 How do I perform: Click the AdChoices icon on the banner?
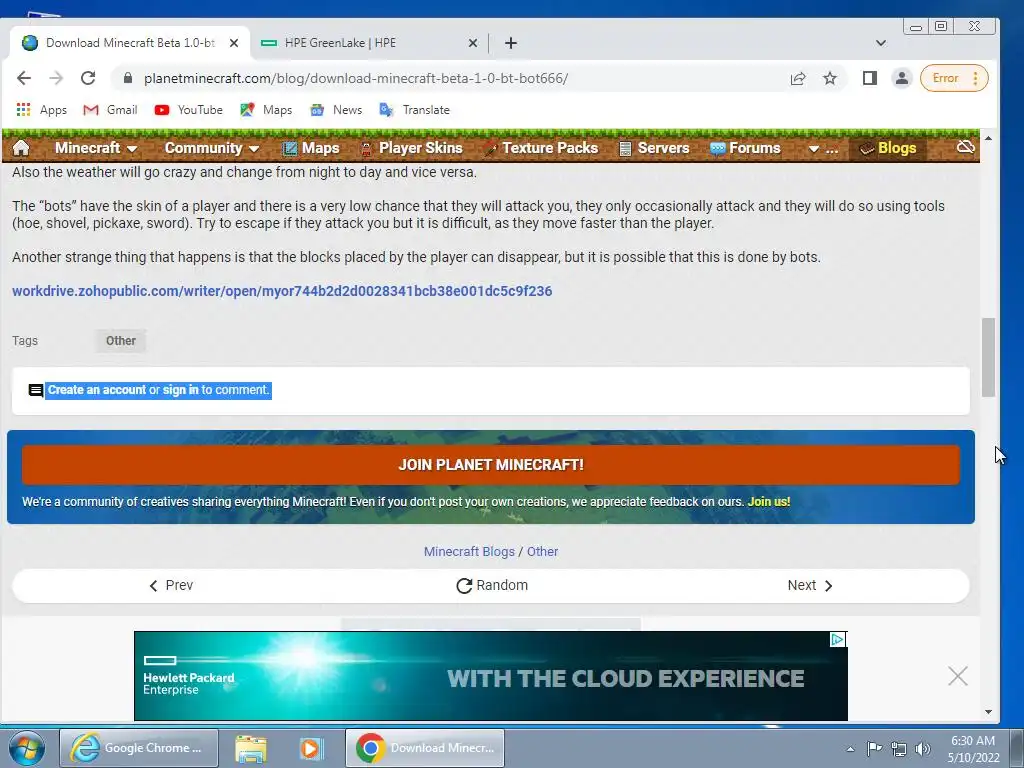[x=837, y=639]
